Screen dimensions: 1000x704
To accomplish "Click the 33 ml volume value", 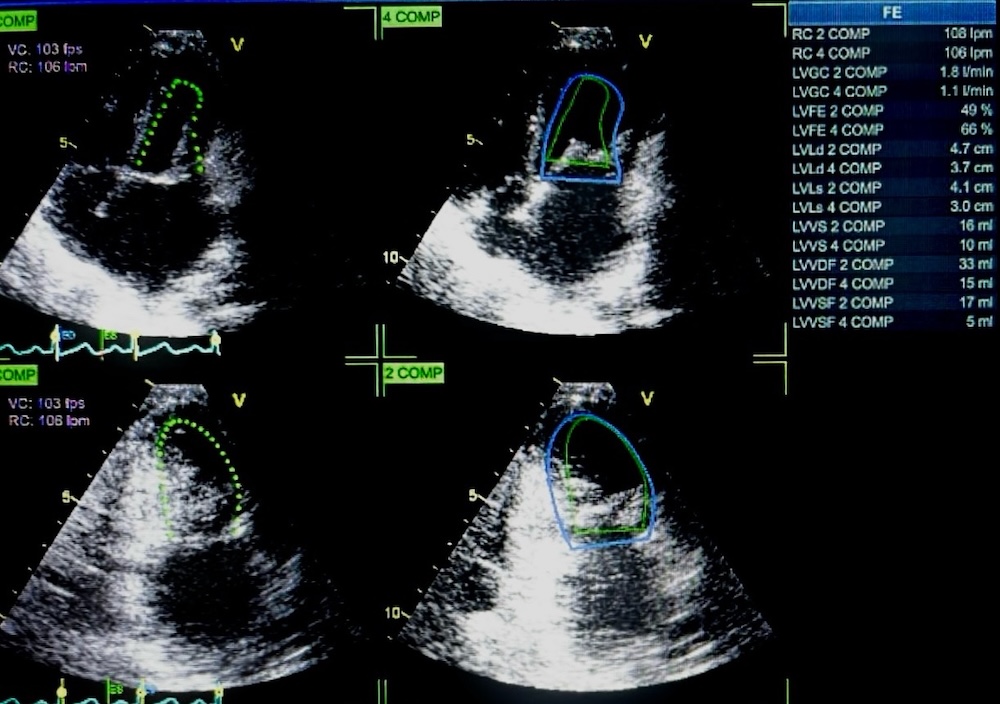I will coord(976,264).
